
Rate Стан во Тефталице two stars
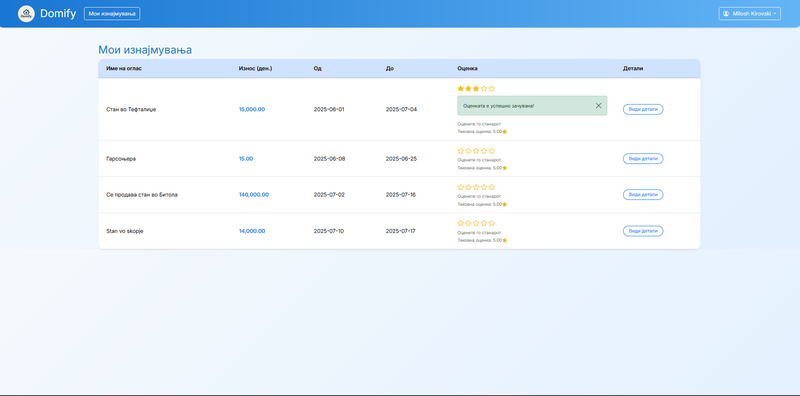coord(468,89)
